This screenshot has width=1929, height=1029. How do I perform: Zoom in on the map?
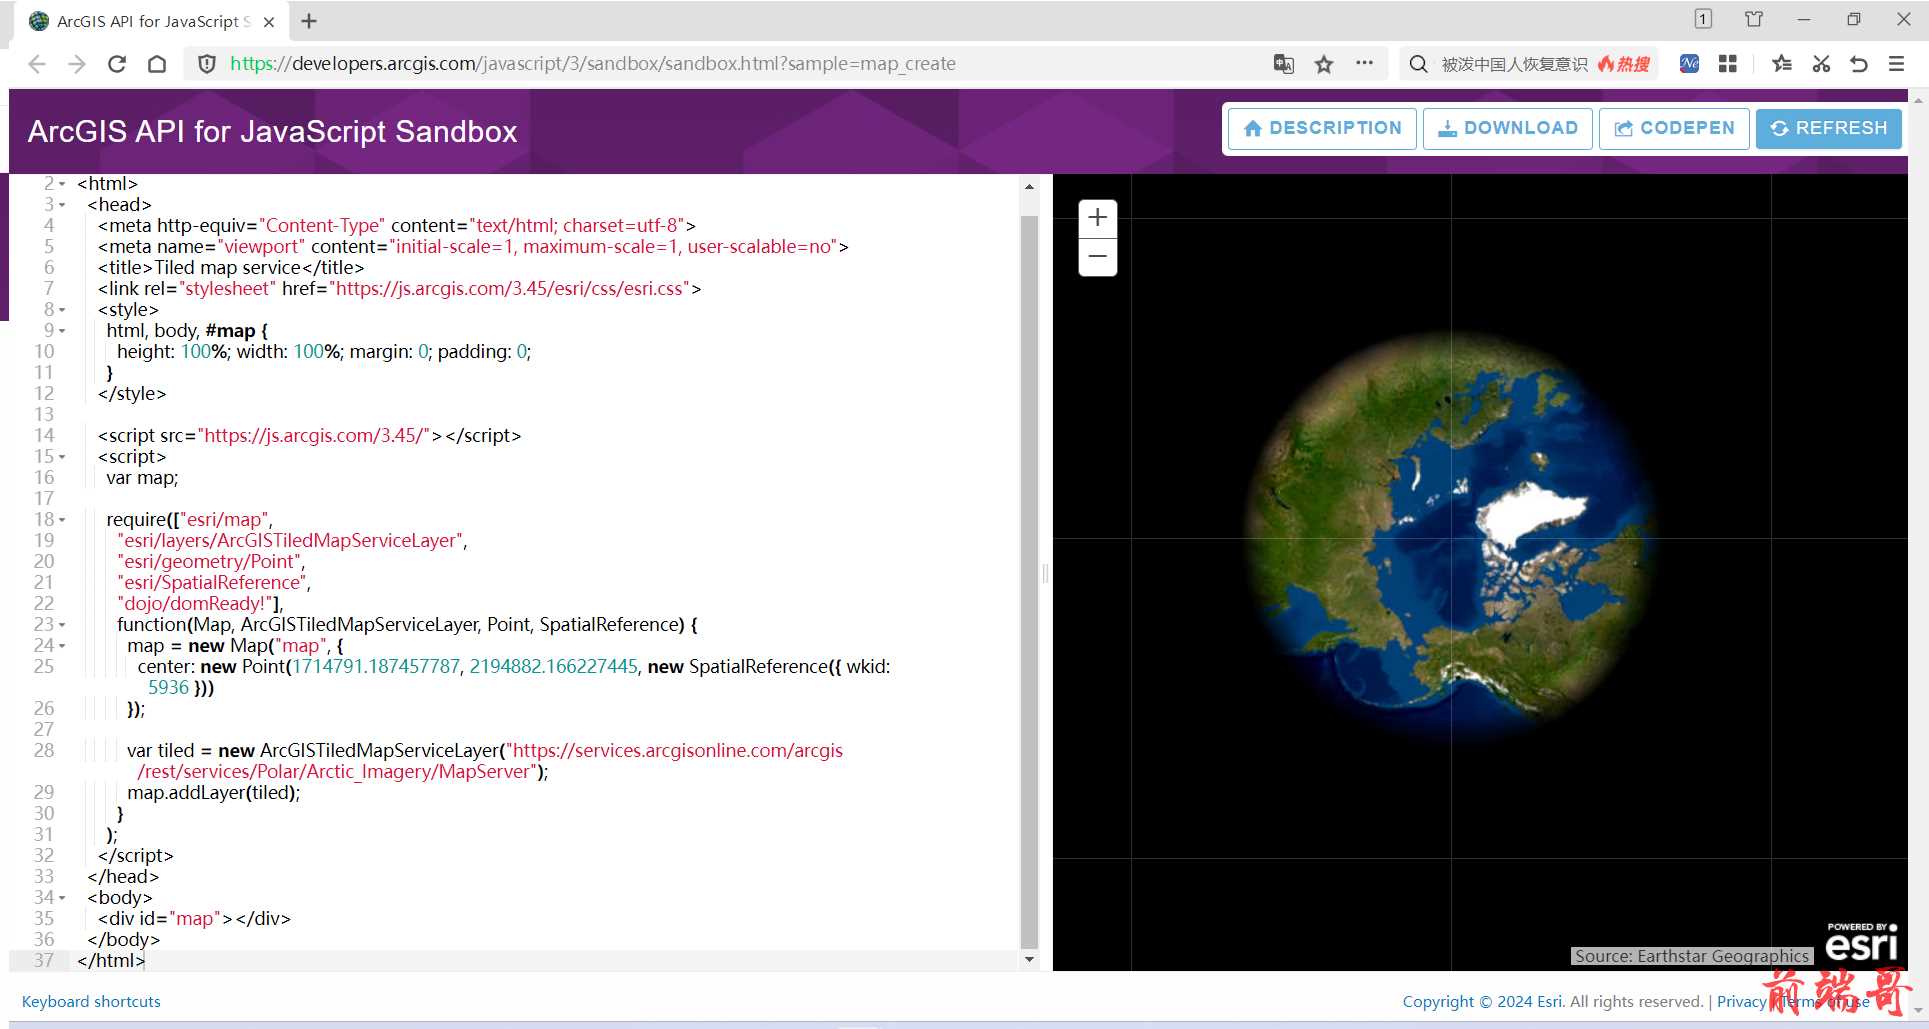click(x=1097, y=217)
